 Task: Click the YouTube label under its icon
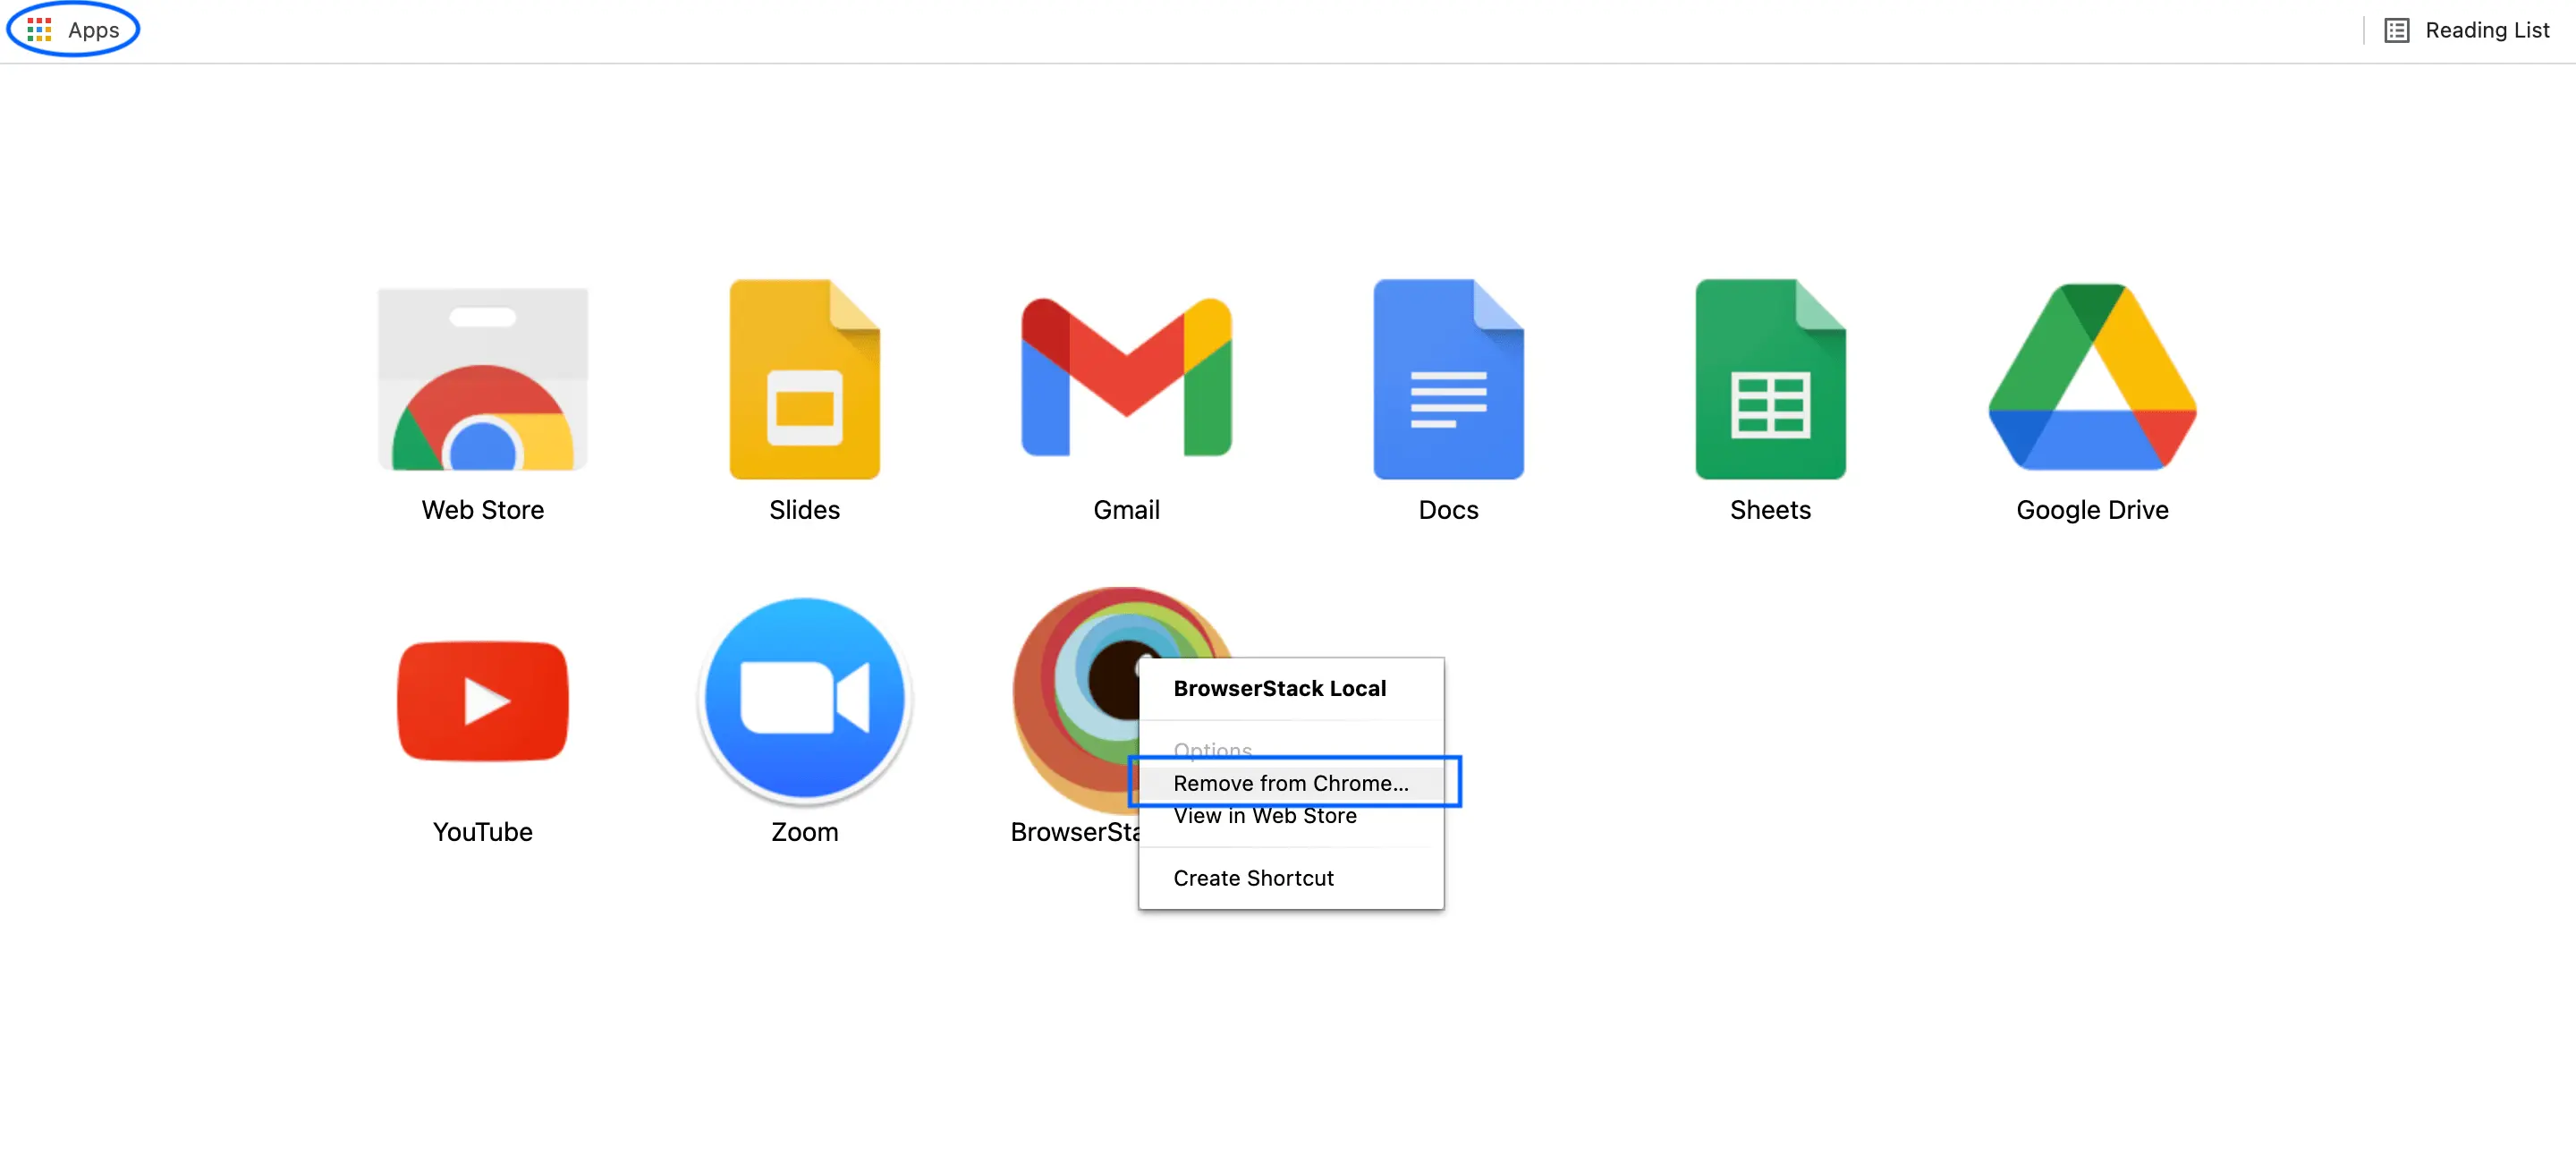click(x=482, y=832)
